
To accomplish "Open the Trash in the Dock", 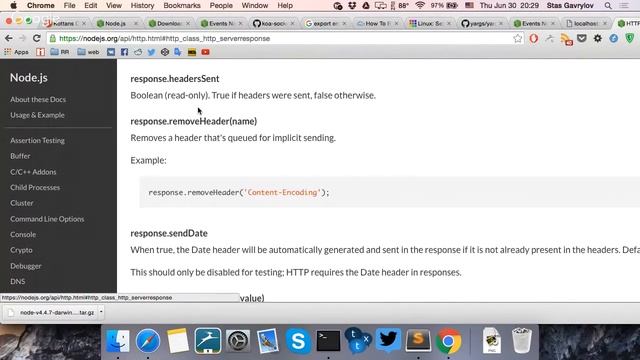I will coord(522,341).
